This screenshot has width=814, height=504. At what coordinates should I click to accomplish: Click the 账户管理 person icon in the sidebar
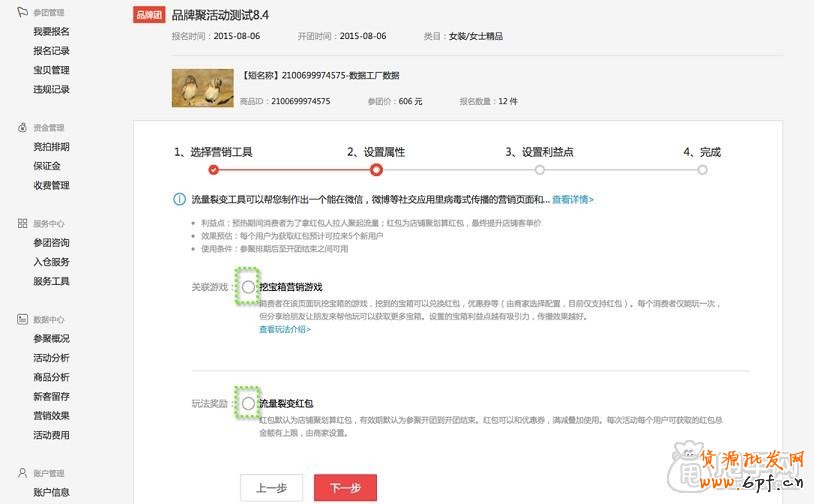tap(23, 473)
